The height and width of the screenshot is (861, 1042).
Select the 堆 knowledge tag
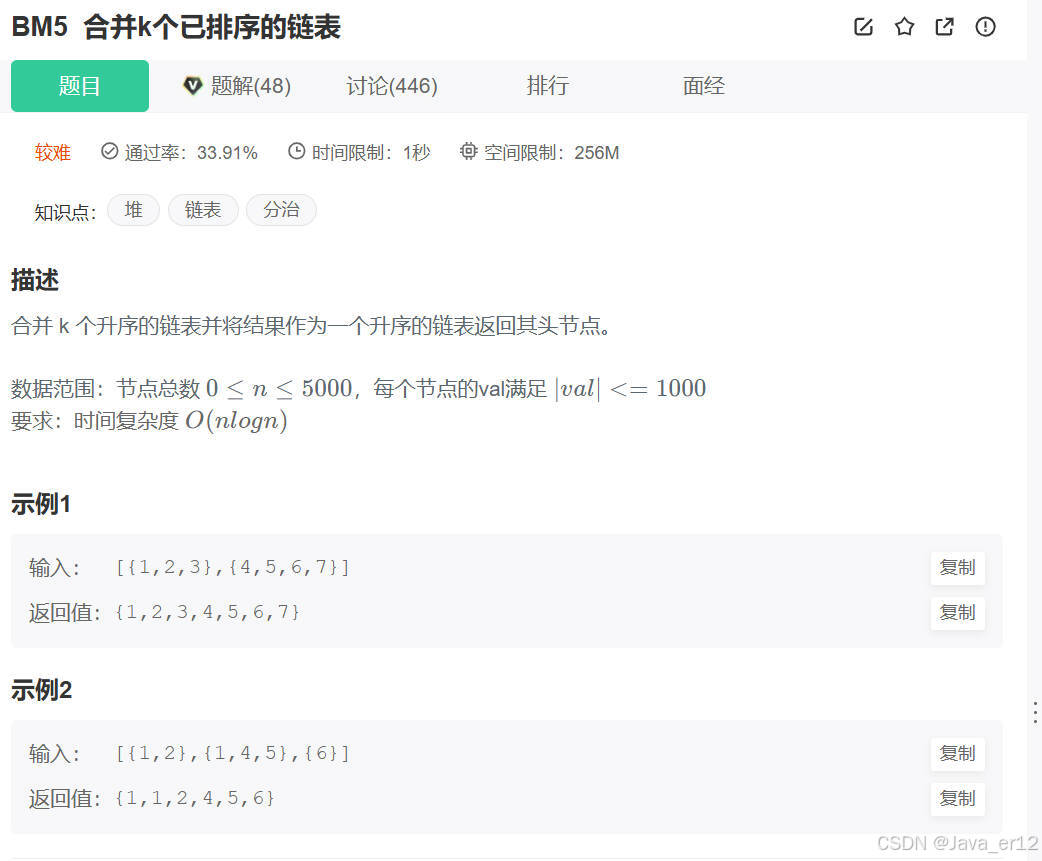133,210
